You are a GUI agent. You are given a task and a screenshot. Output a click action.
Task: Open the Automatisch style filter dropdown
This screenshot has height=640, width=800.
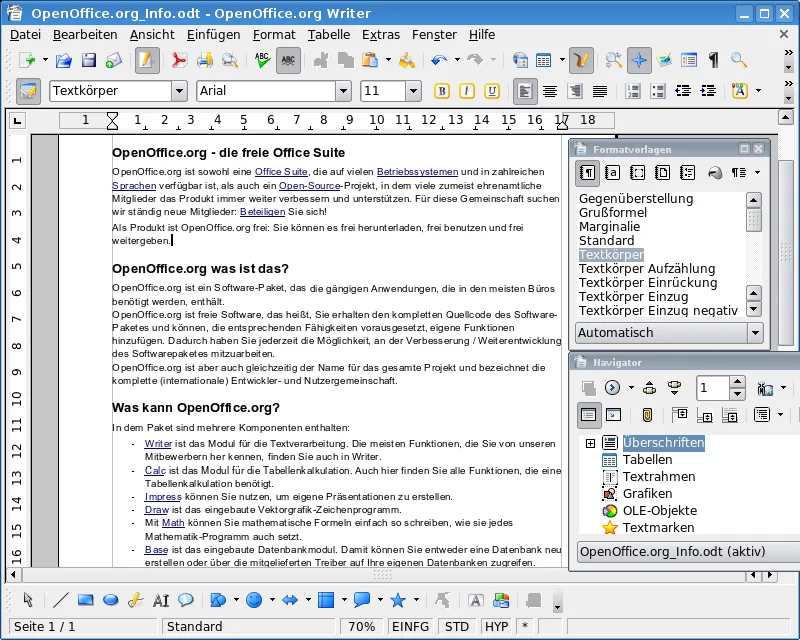pyautogui.click(x=755, y=333)
